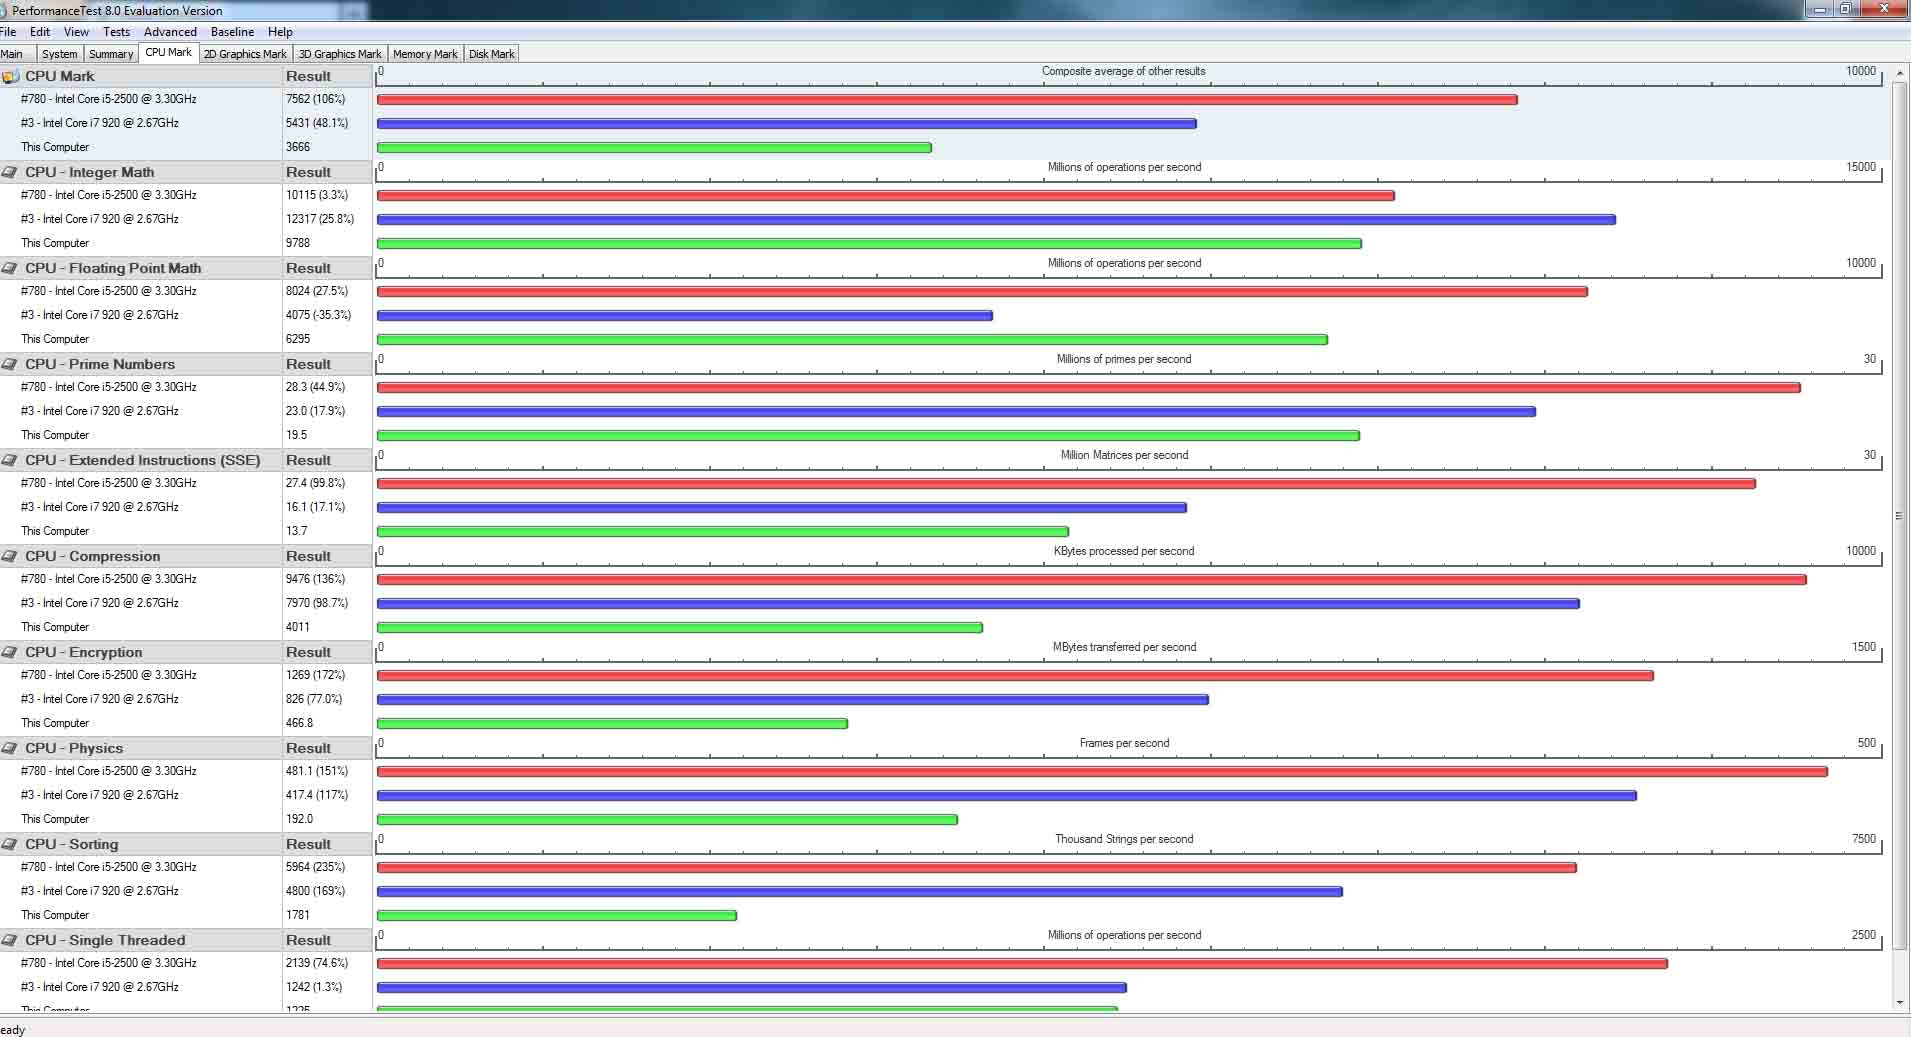The width and height of the screenshot is (1911, 1037).
Task: Select This Computer's Prime Numbers result 19.5
Action: [x=296, y=435]
